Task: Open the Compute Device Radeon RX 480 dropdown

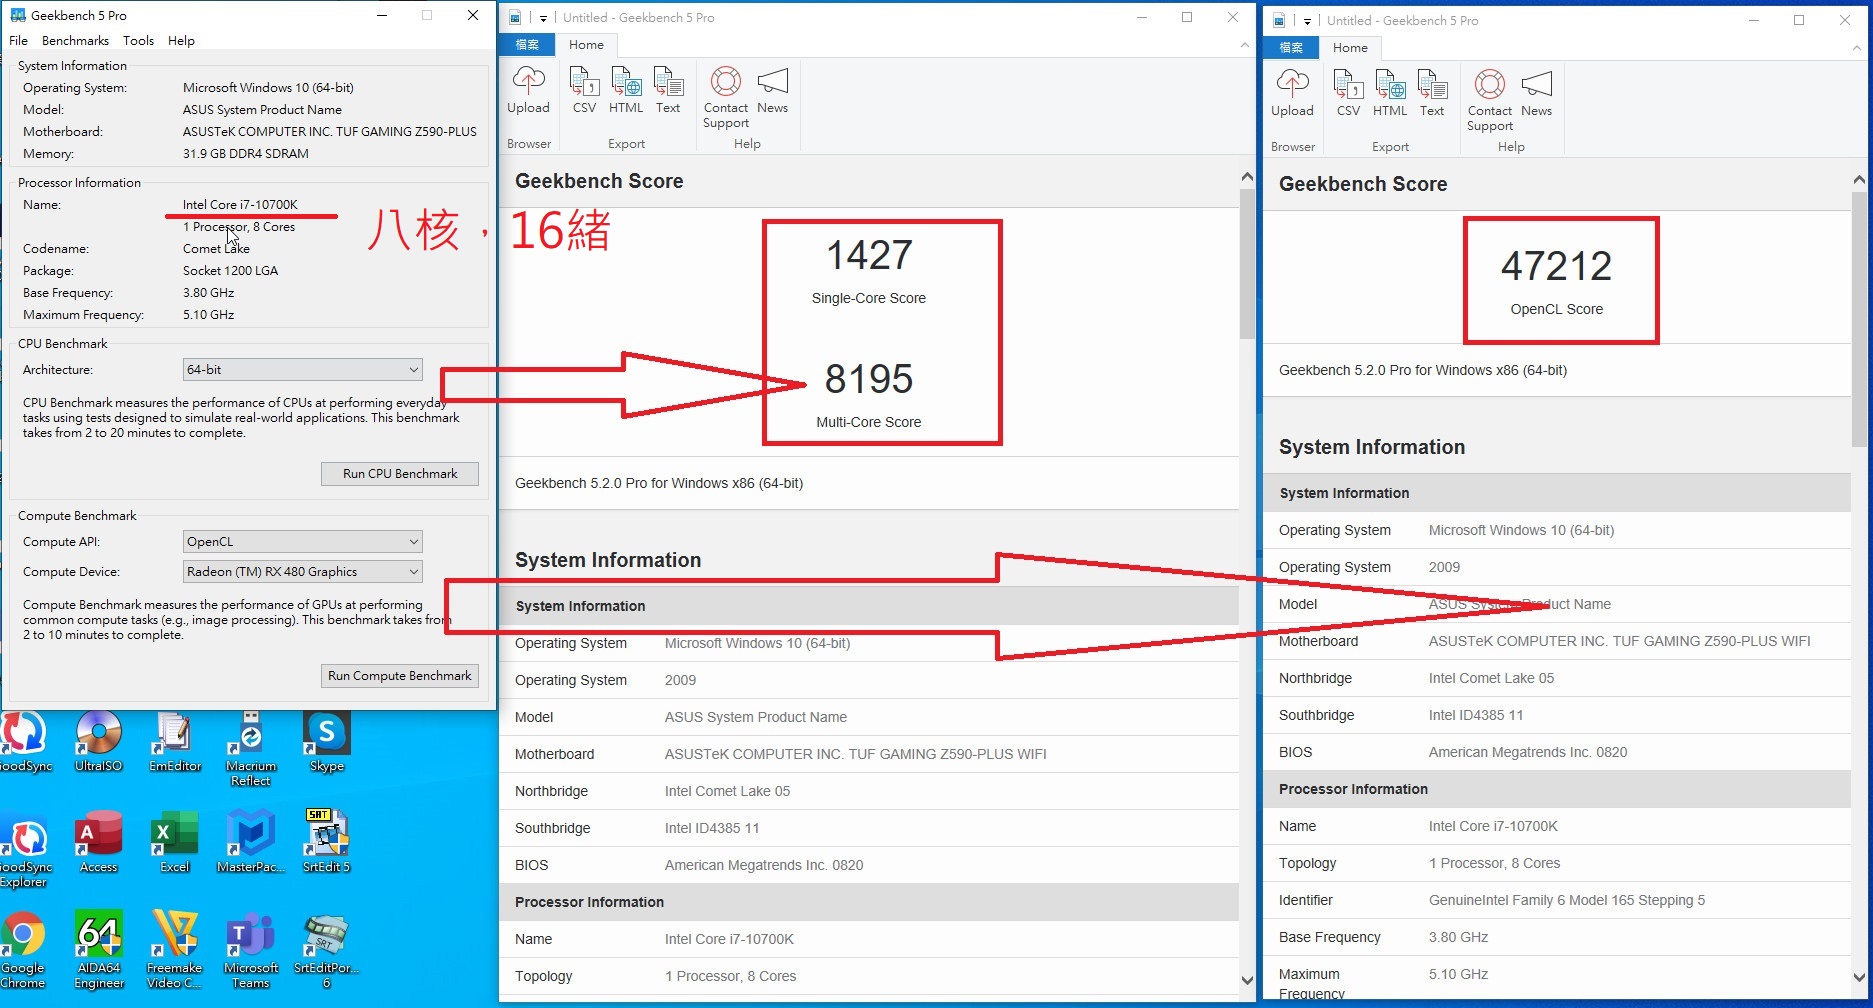Action: tap(302, 572)
